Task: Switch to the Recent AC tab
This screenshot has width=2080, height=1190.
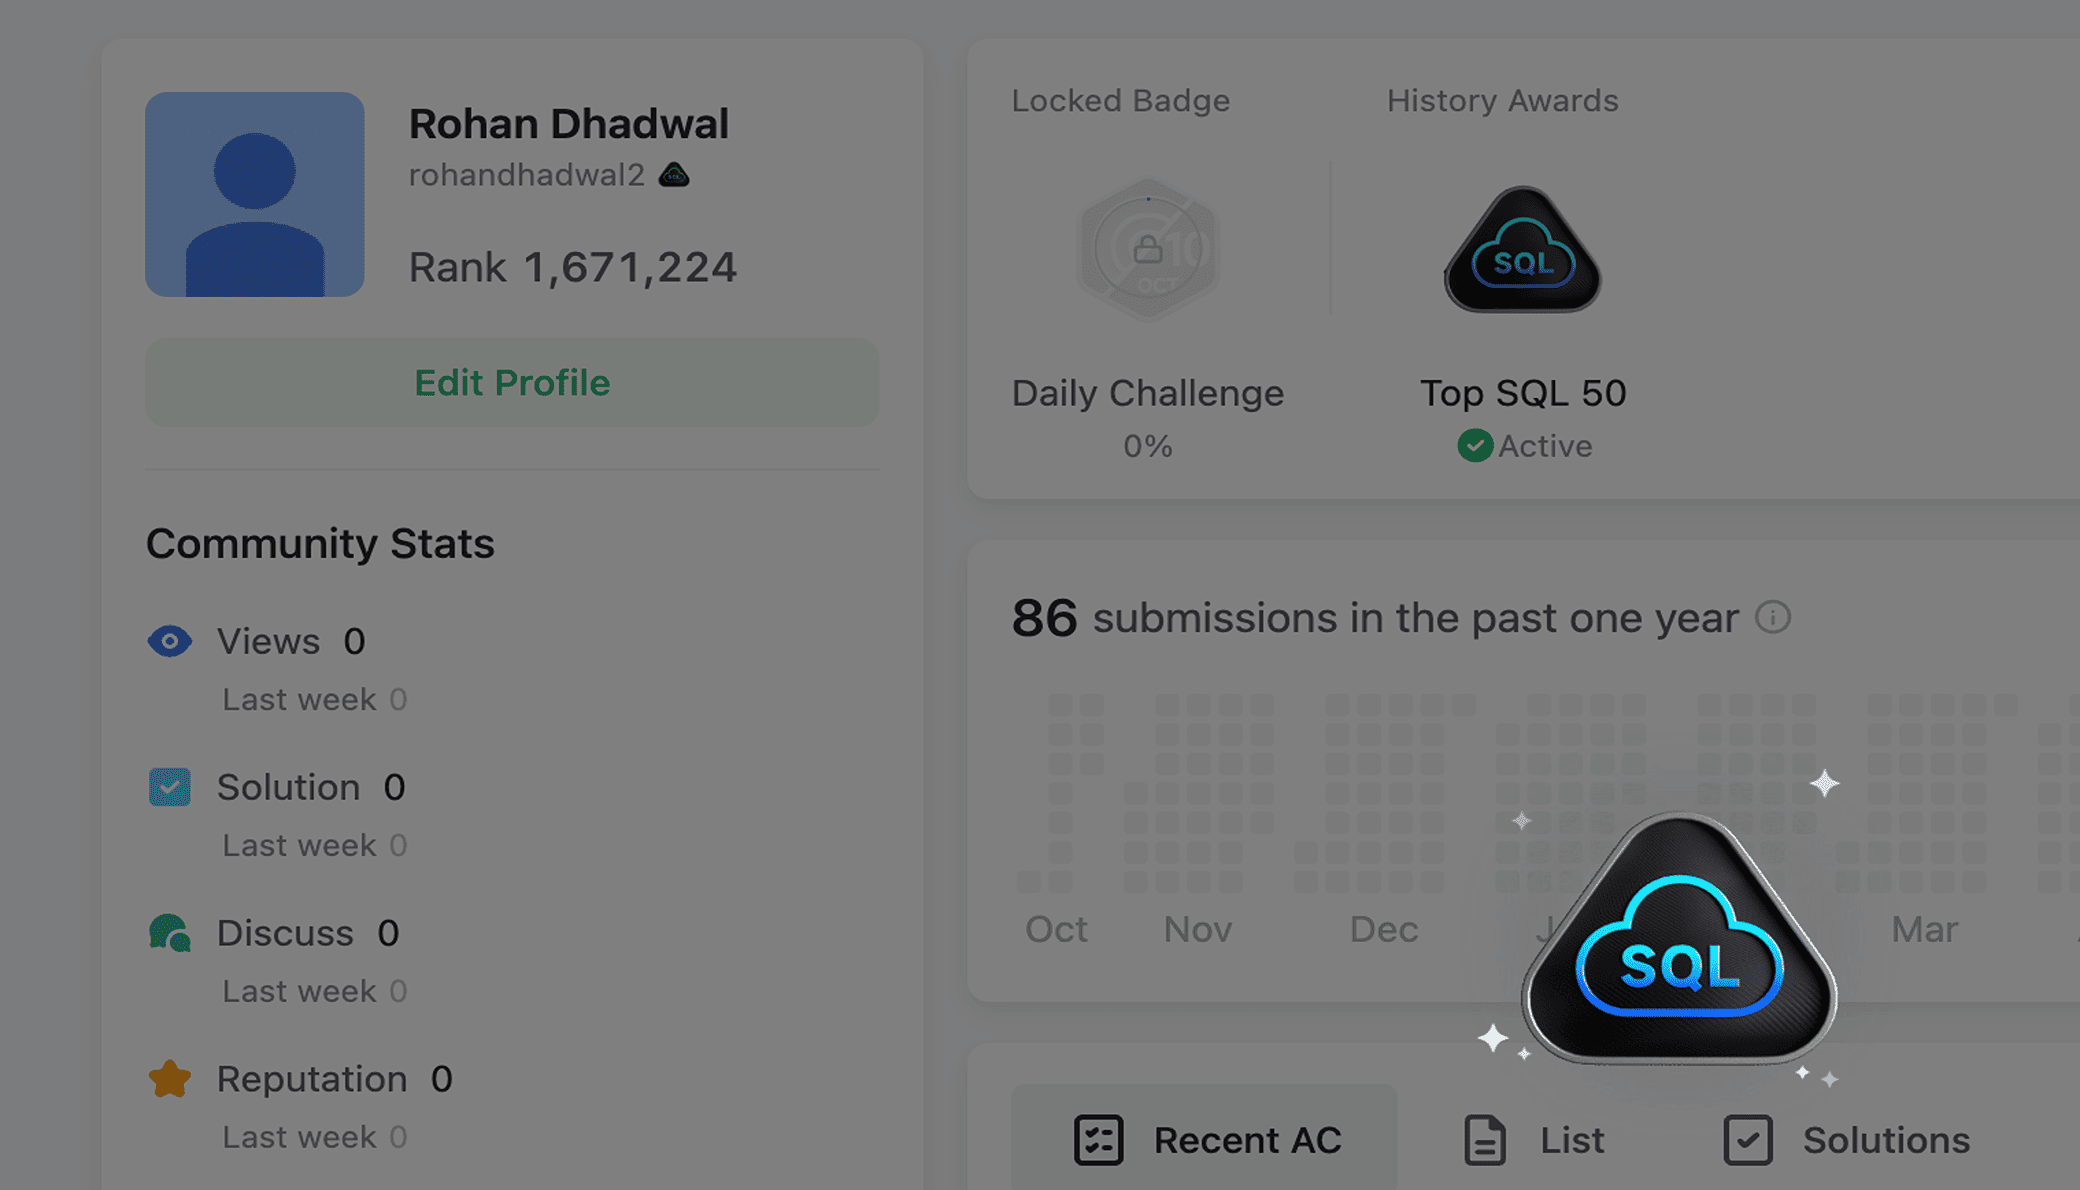Action: pyautogui.click(x=1204, y=1139)
